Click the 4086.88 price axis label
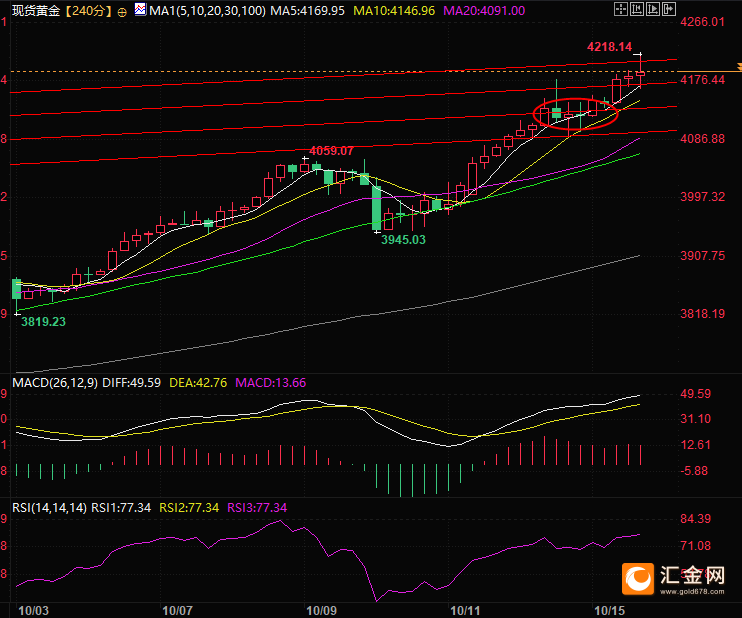Screen dimensions: 742x618 pyautogui.click(x=702, y=139)
